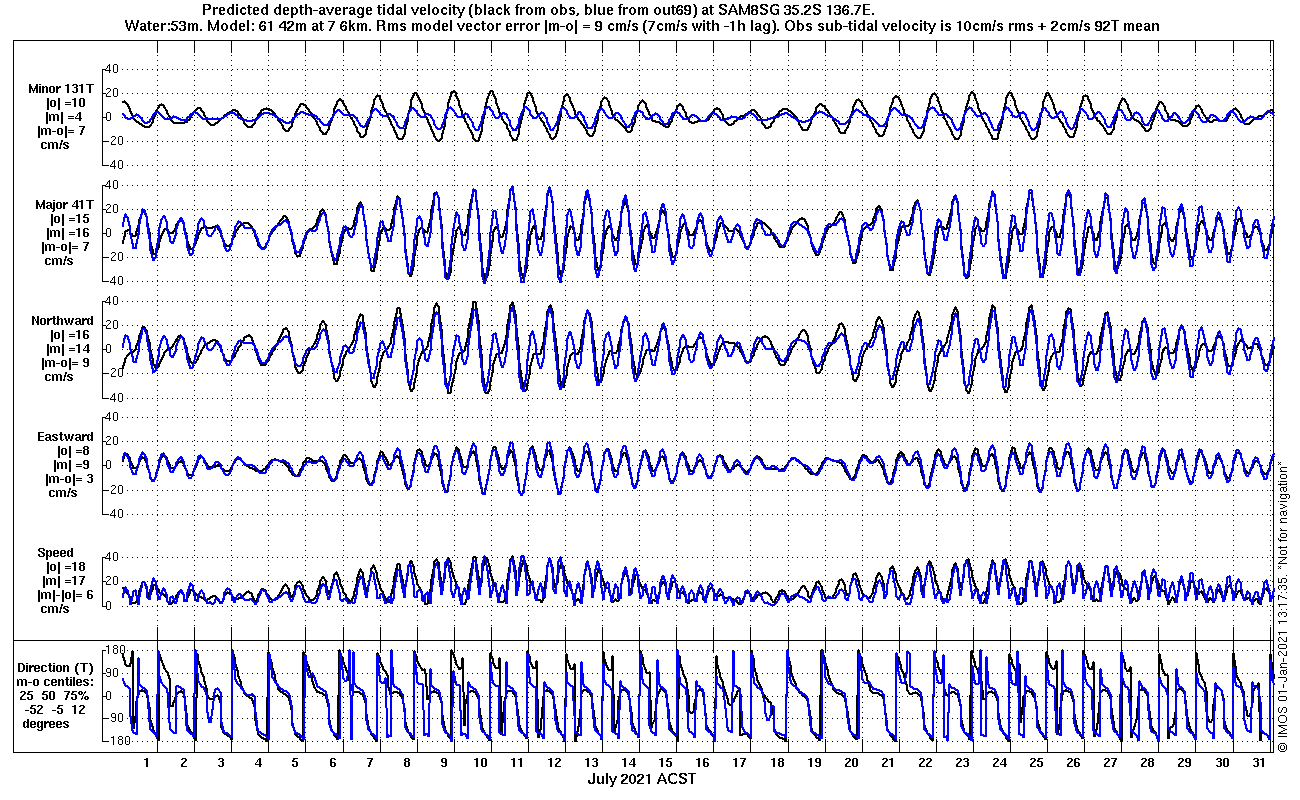Click the '|m-o|= 3' value in Eastward panel
The width and height of the screenshot is (1300, 800).
click(x=69, y=479)
